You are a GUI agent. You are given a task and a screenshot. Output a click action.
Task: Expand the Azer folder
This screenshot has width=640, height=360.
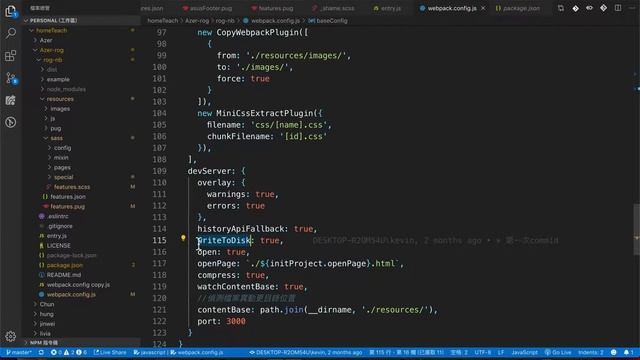click(x=45, y=40)
